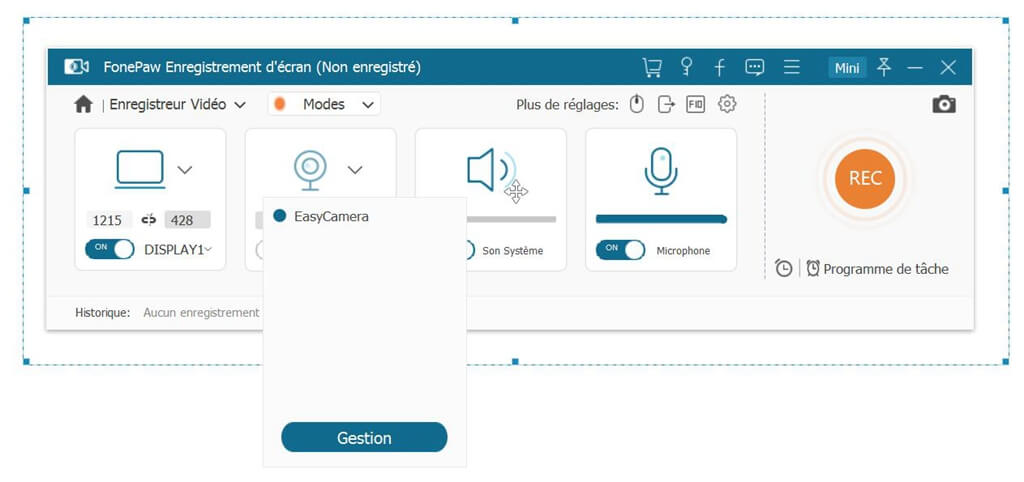Click the system sound speaker icon

491,171
